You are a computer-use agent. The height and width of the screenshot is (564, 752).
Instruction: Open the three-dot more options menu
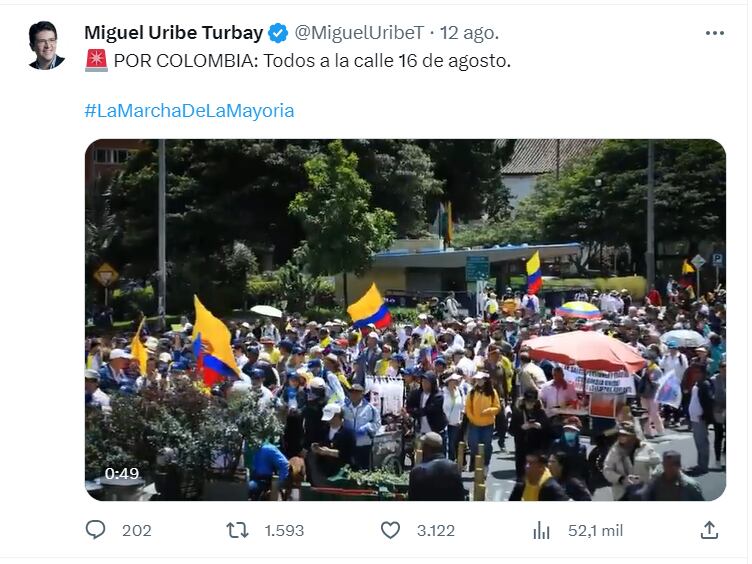coord(715,33)
